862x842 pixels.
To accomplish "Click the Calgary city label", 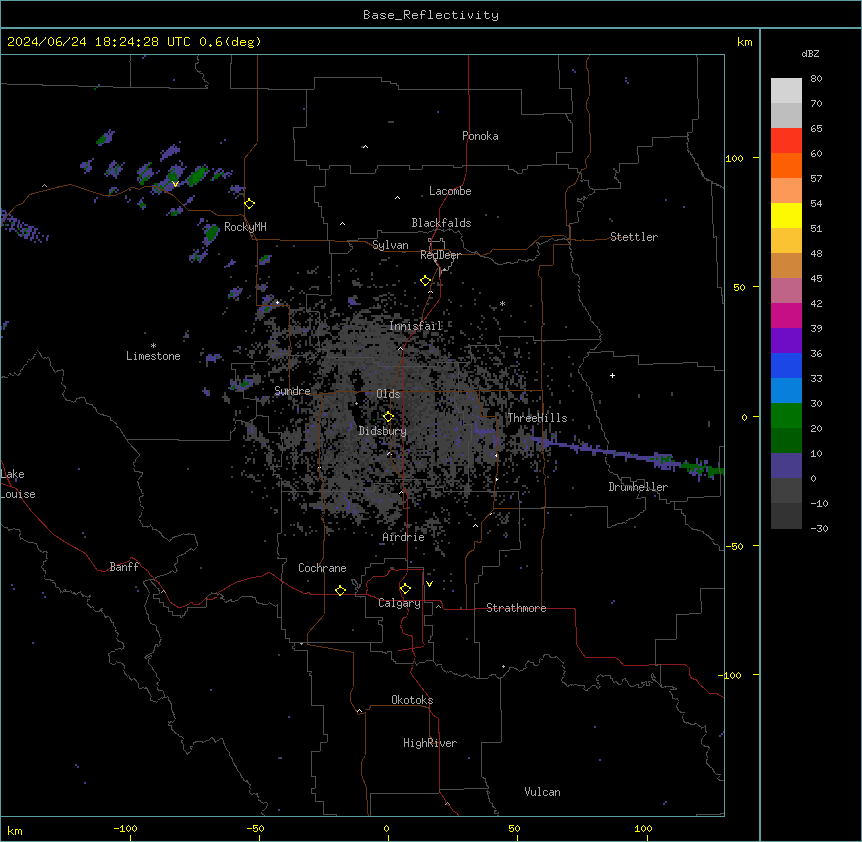I will point(399,603).
